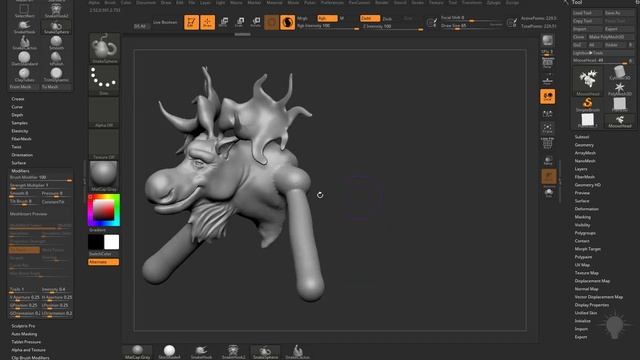Viewport: 640px width, 360px height.
Task: Expand the Depth brush submenu
Action: [x=17, y=115]
